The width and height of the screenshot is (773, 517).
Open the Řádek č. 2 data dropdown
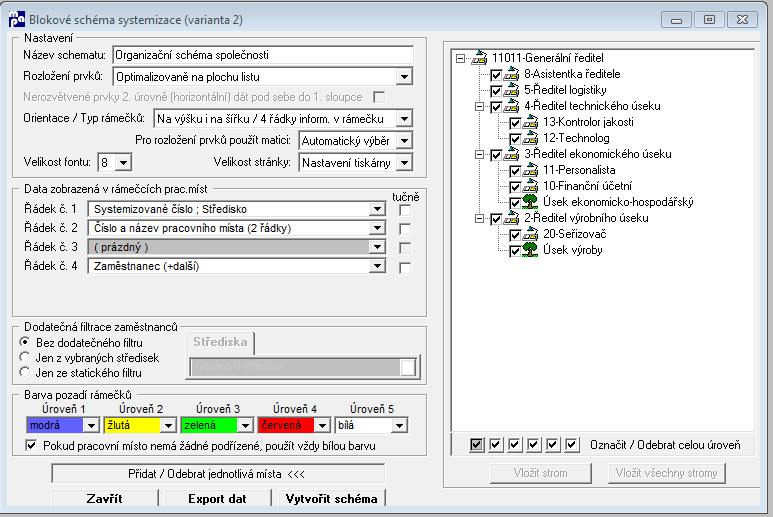tap(377, 228)
